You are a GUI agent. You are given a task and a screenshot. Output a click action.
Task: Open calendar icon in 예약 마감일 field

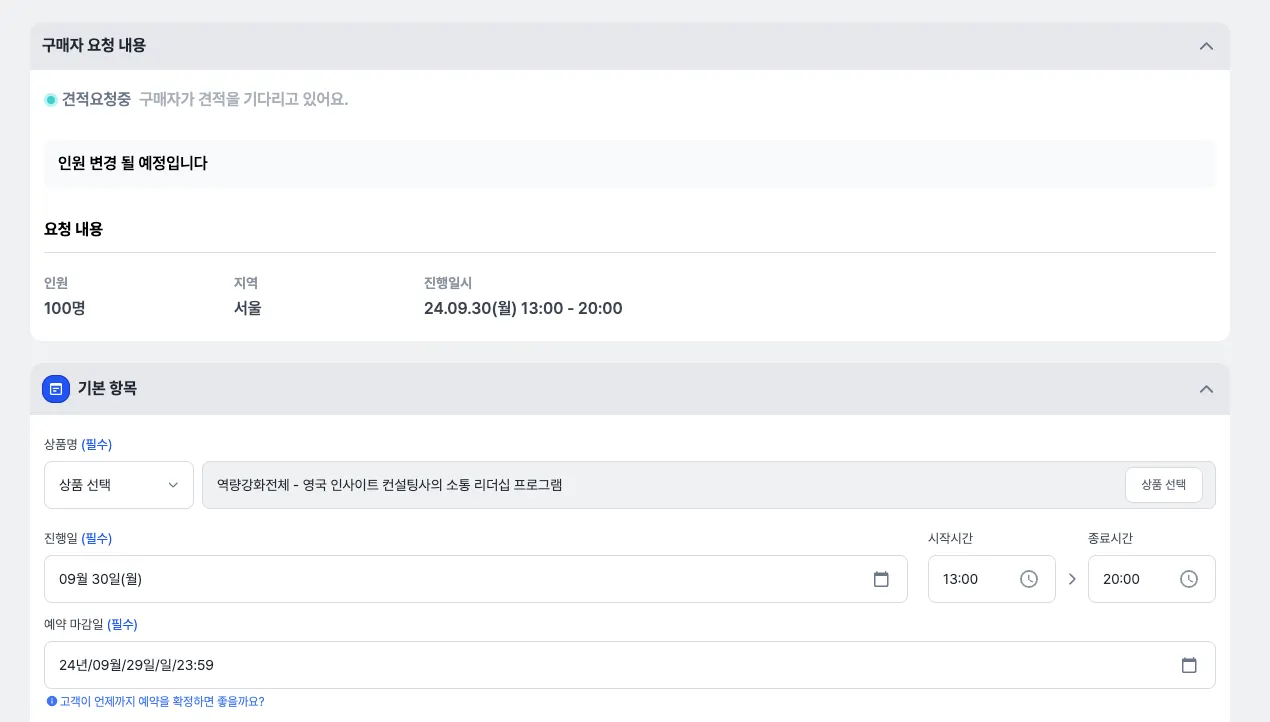[x=1189, y=665]
